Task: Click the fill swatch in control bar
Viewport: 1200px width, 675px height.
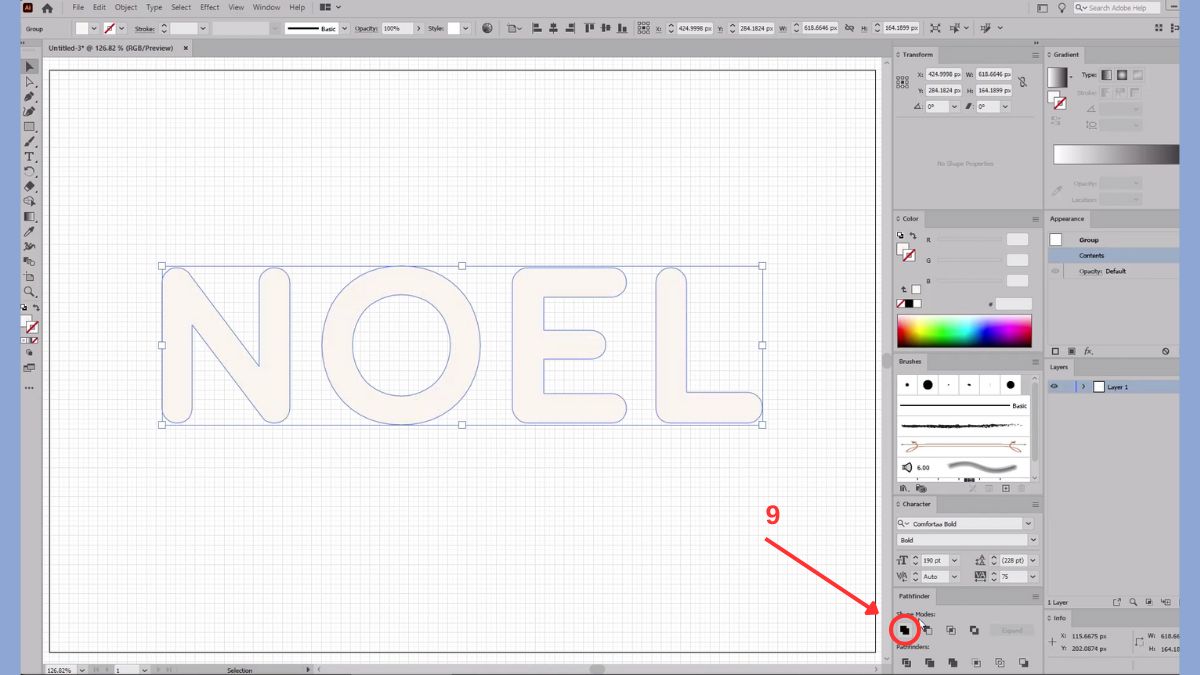Action: 82,29
